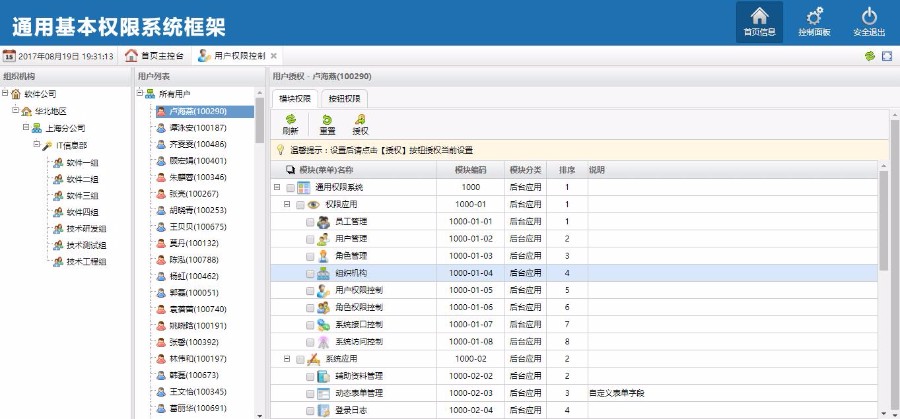
Task: Click the 辅助资料管理 module icon
Action: (323, 377)
